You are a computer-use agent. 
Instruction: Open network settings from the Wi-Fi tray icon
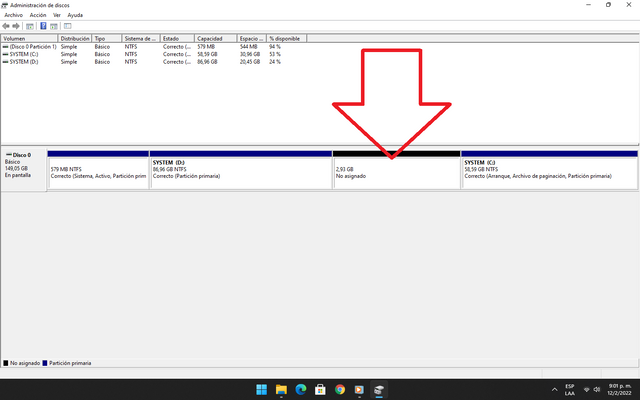[x=587, y=389]
